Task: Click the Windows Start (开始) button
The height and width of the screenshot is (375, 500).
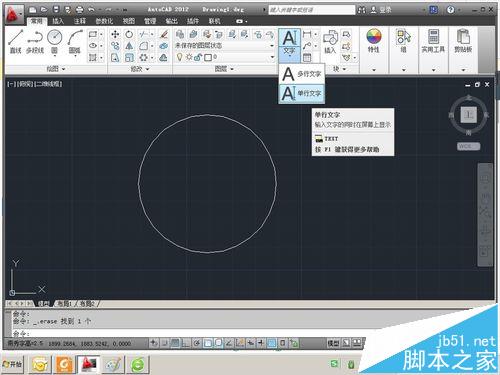Action: 12,364
